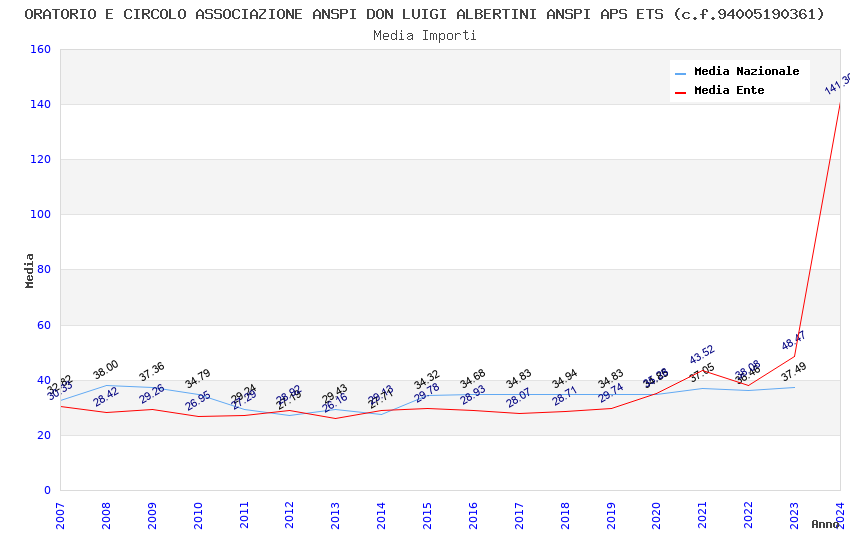Click the data label 48.47 for 2023

point(794,340)
